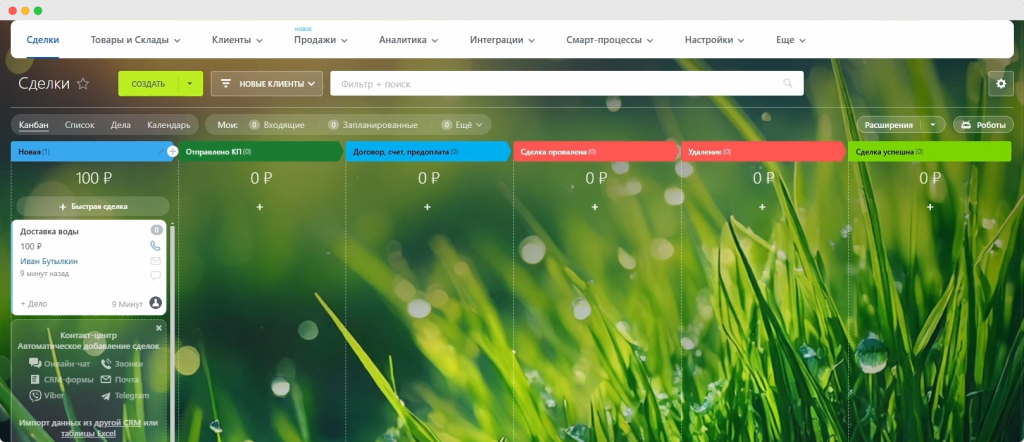
Task: Select the Удаление stage header
Action: point(762,151)
